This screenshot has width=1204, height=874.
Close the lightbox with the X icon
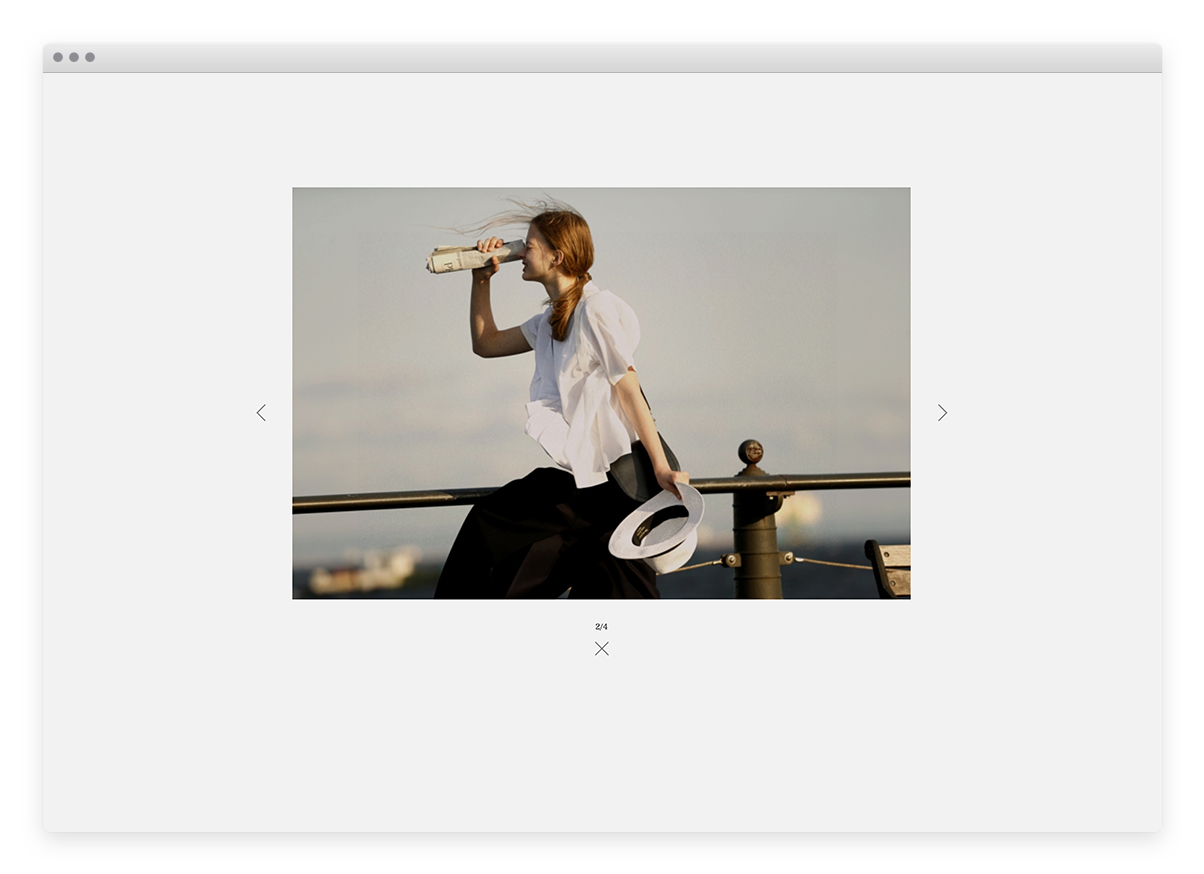[601, 649]
